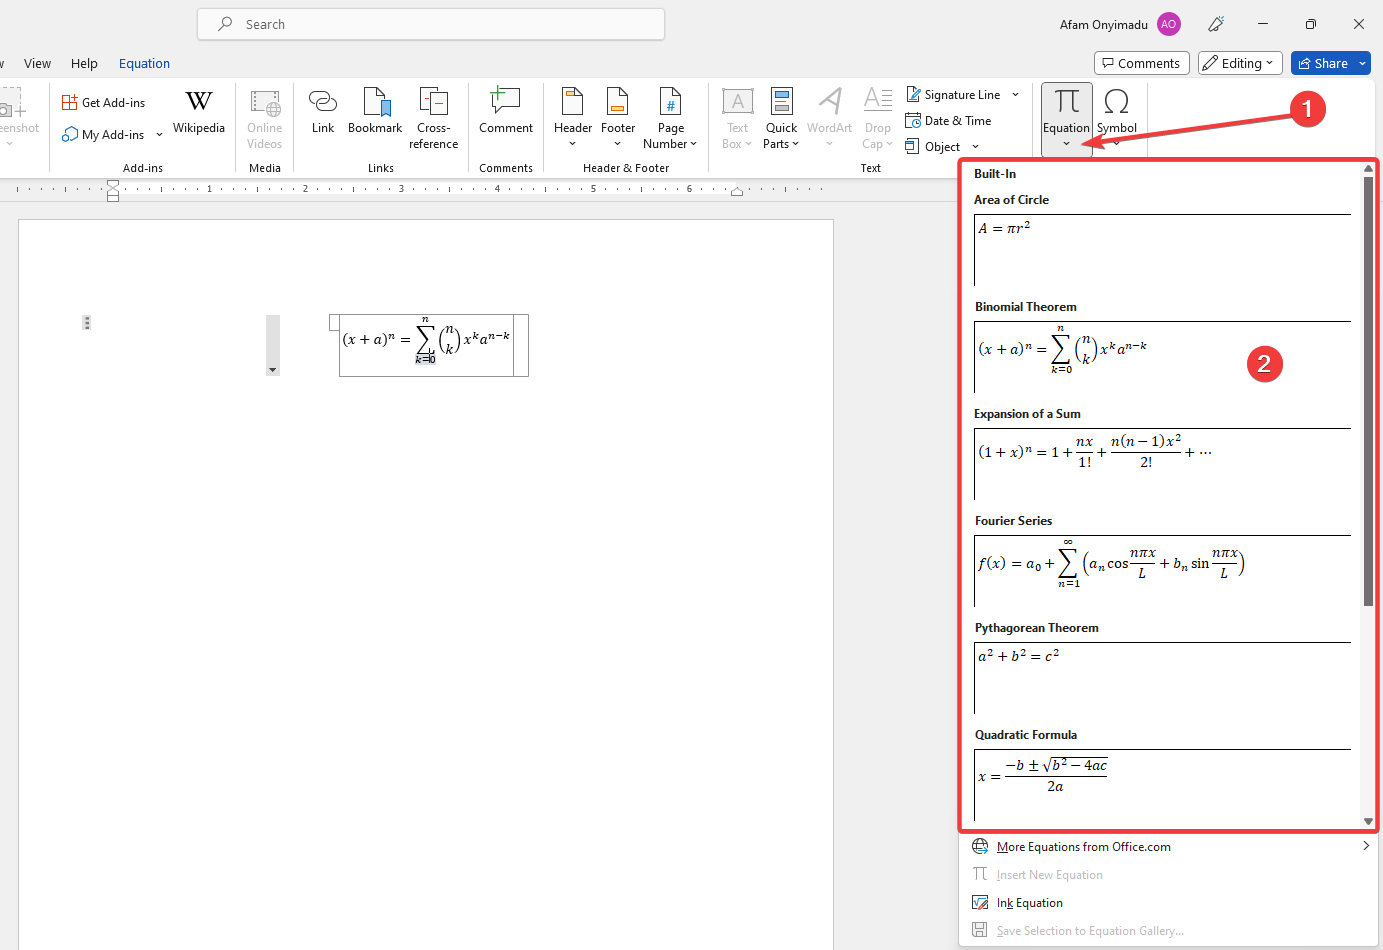
Task: Click the Symbol omega icon
Action: [1116, 103]
